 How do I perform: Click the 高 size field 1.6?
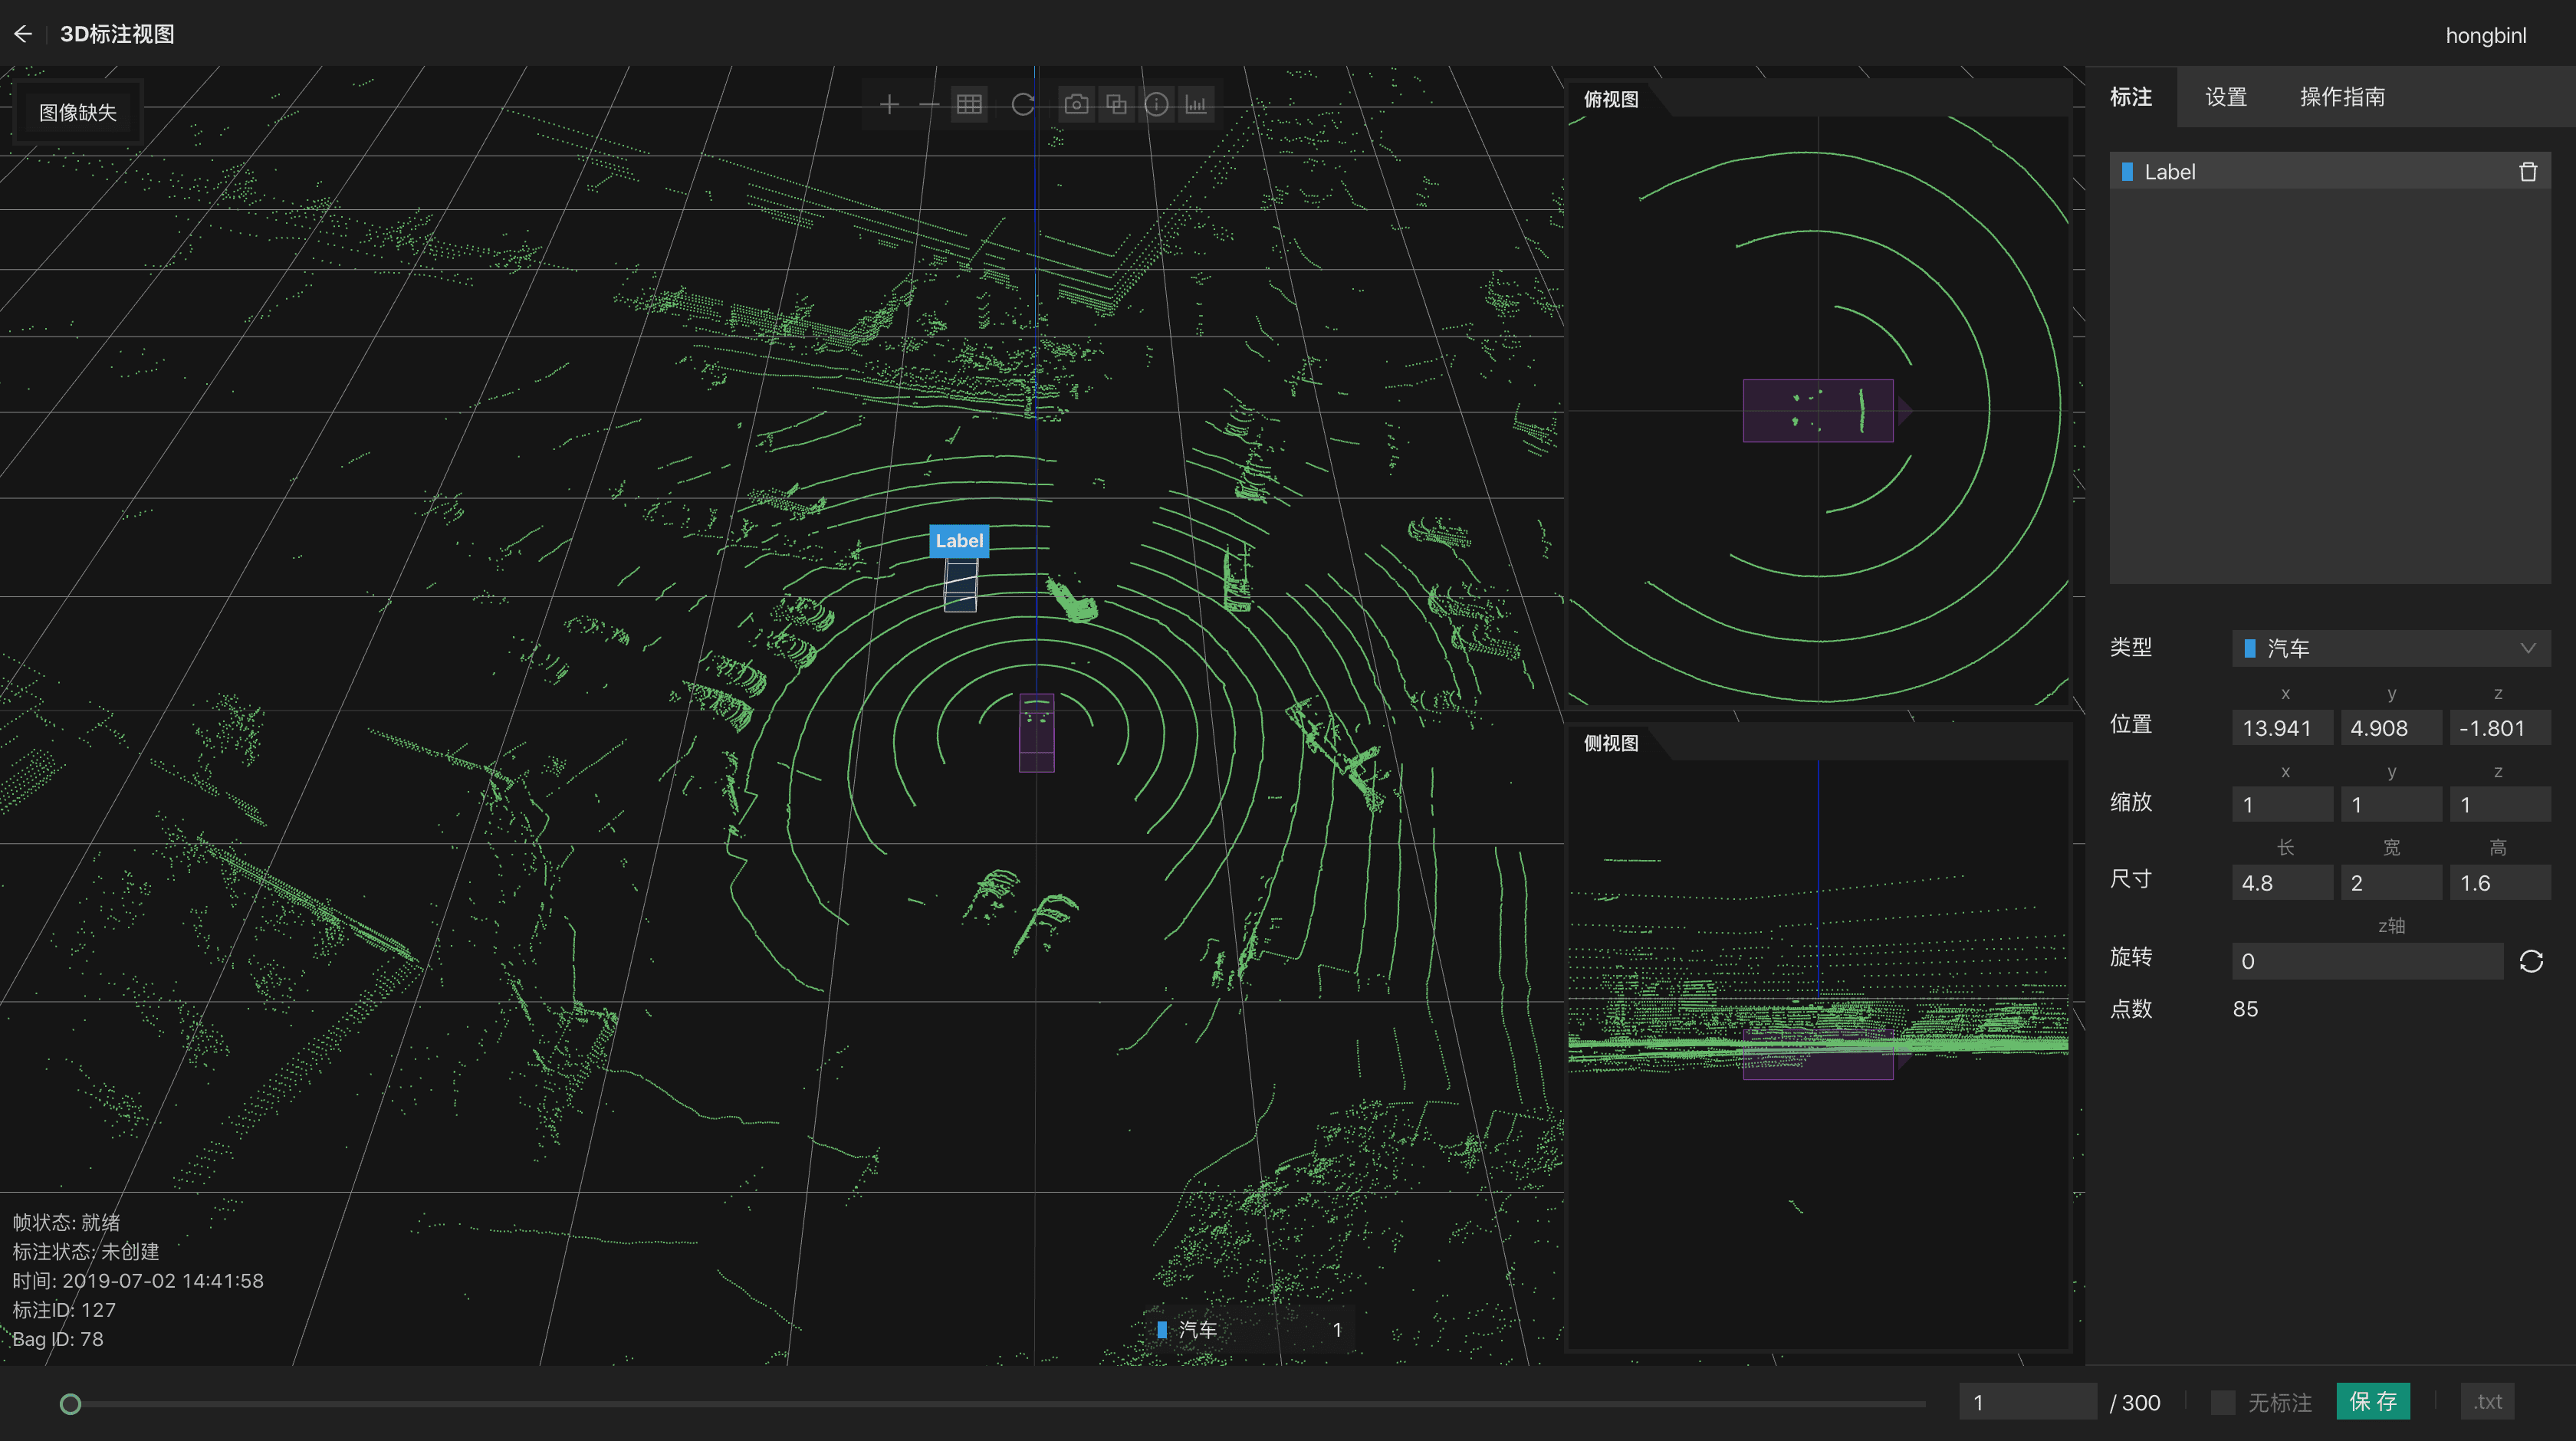[2500, 883]
